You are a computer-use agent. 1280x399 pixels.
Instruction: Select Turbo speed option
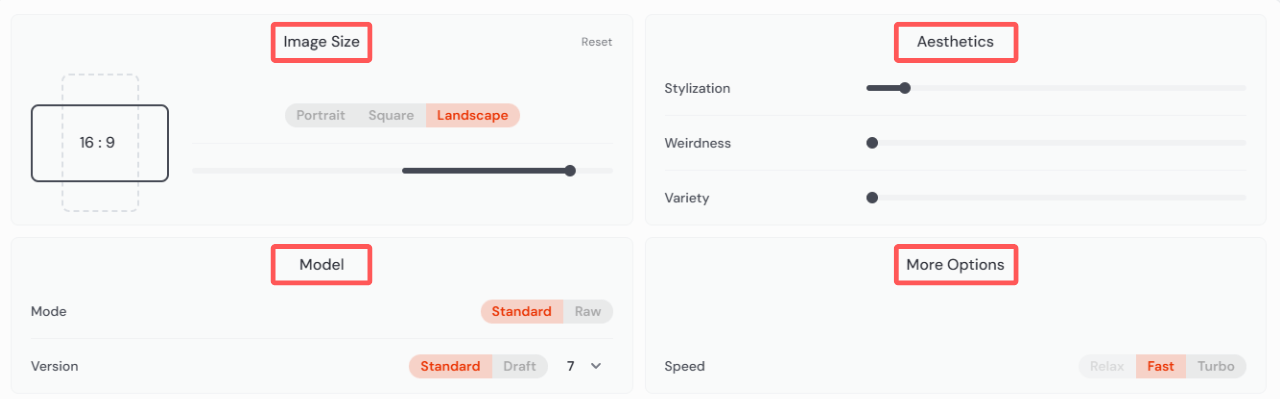[1216, 366]
